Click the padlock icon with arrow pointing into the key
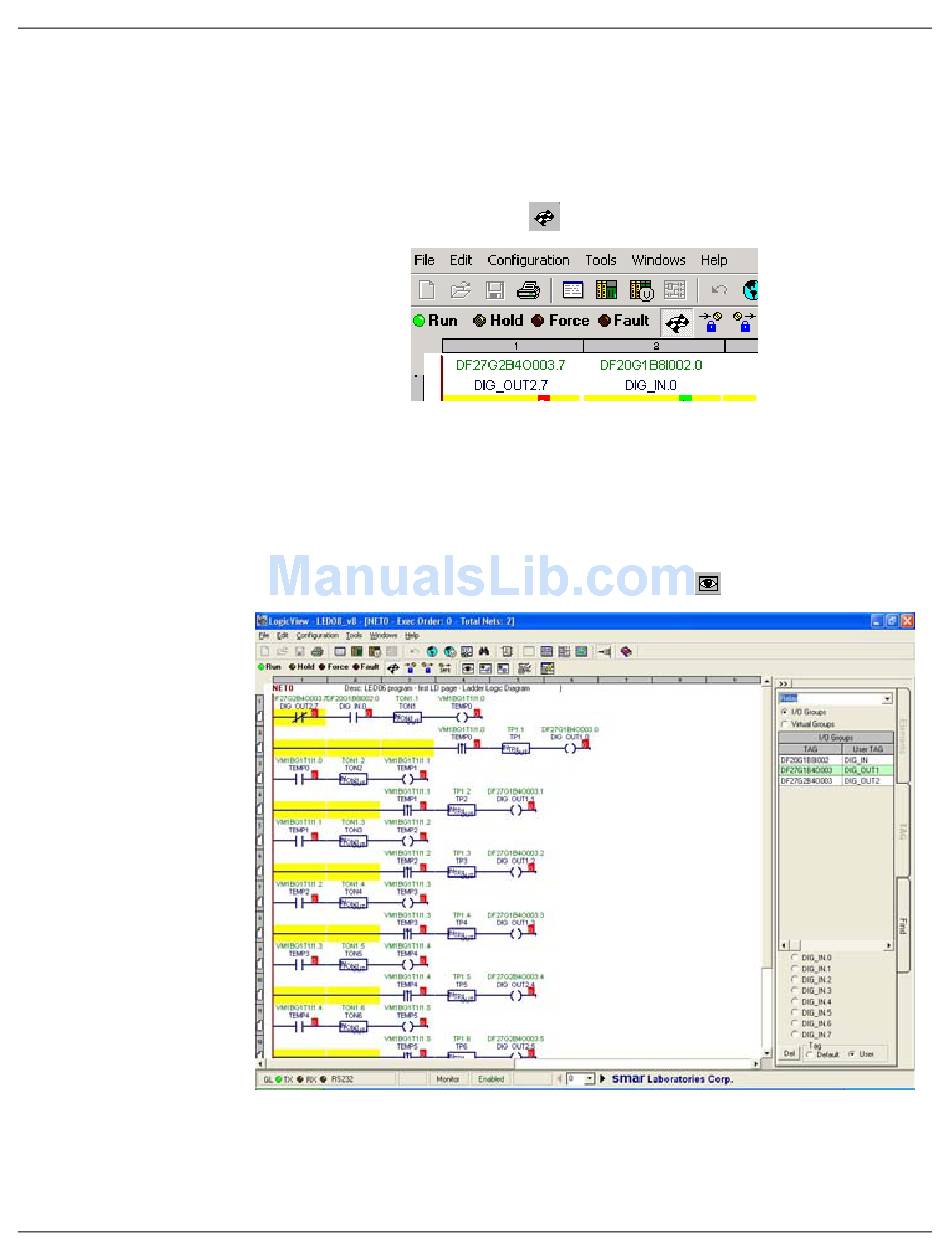The height and width of the screenshot is (1260, 950). point(710,322)
